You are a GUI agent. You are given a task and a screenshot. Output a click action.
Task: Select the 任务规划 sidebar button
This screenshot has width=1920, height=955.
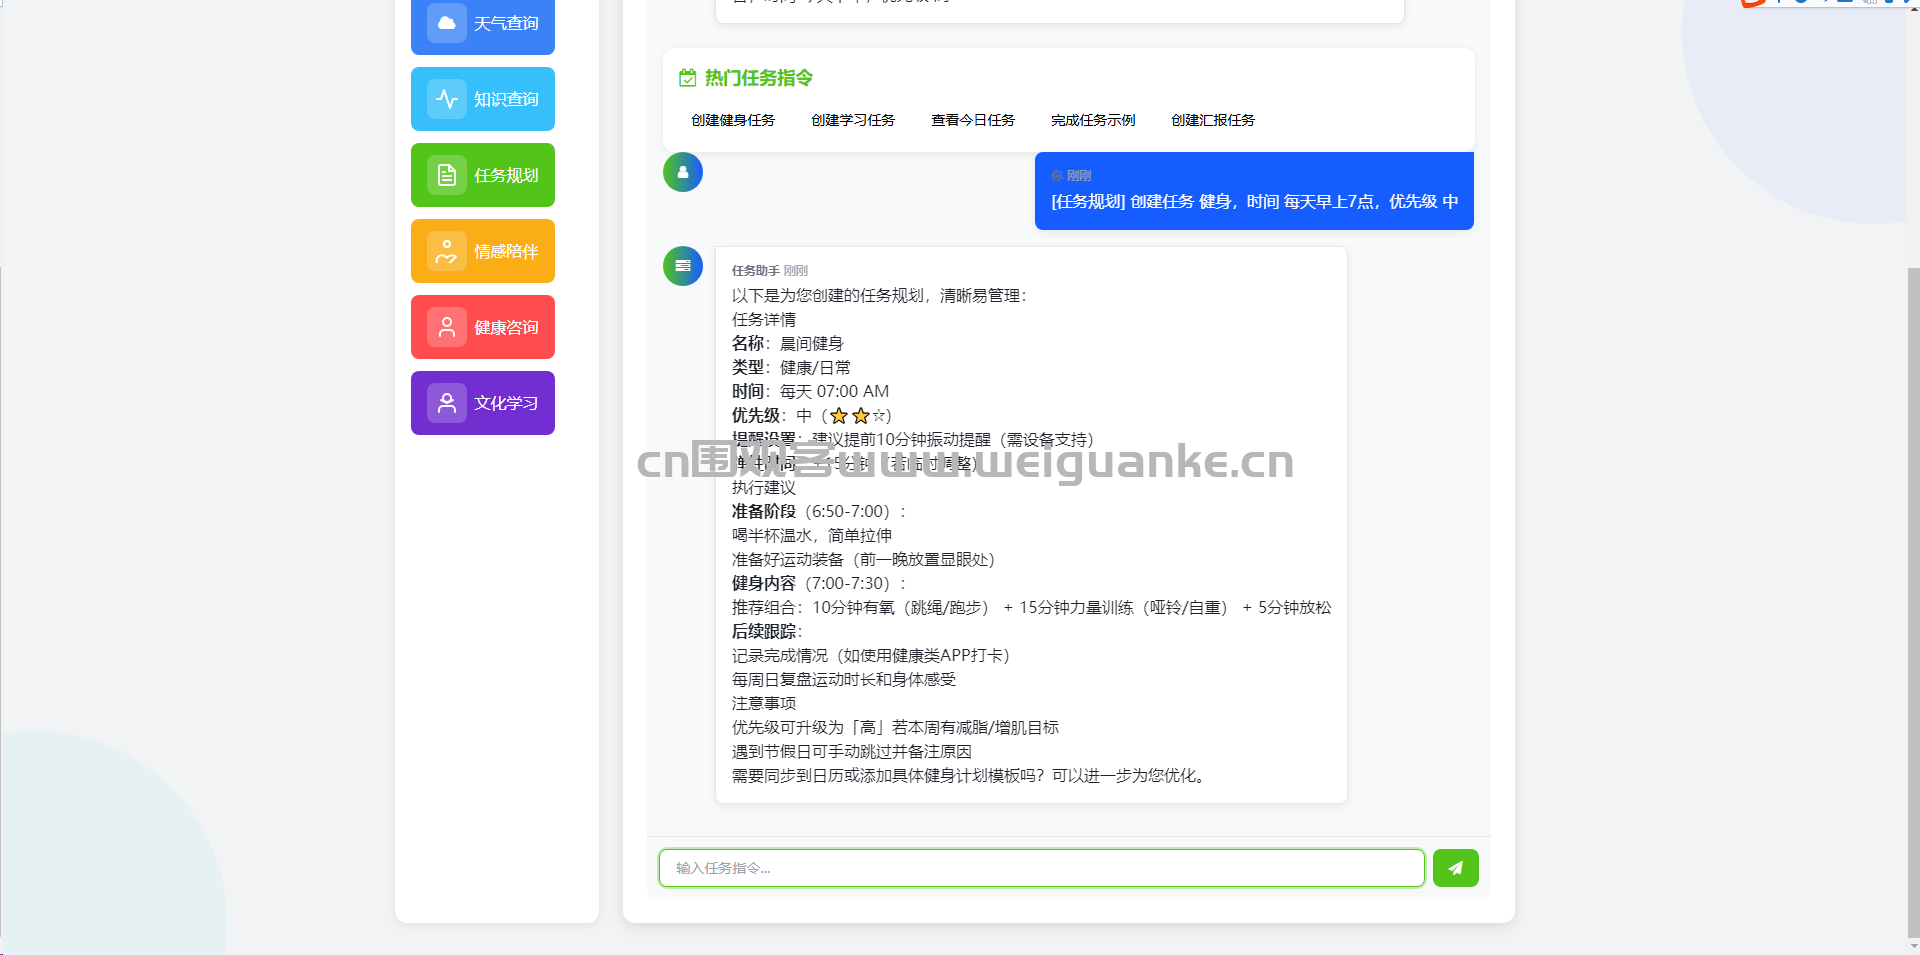483,175
